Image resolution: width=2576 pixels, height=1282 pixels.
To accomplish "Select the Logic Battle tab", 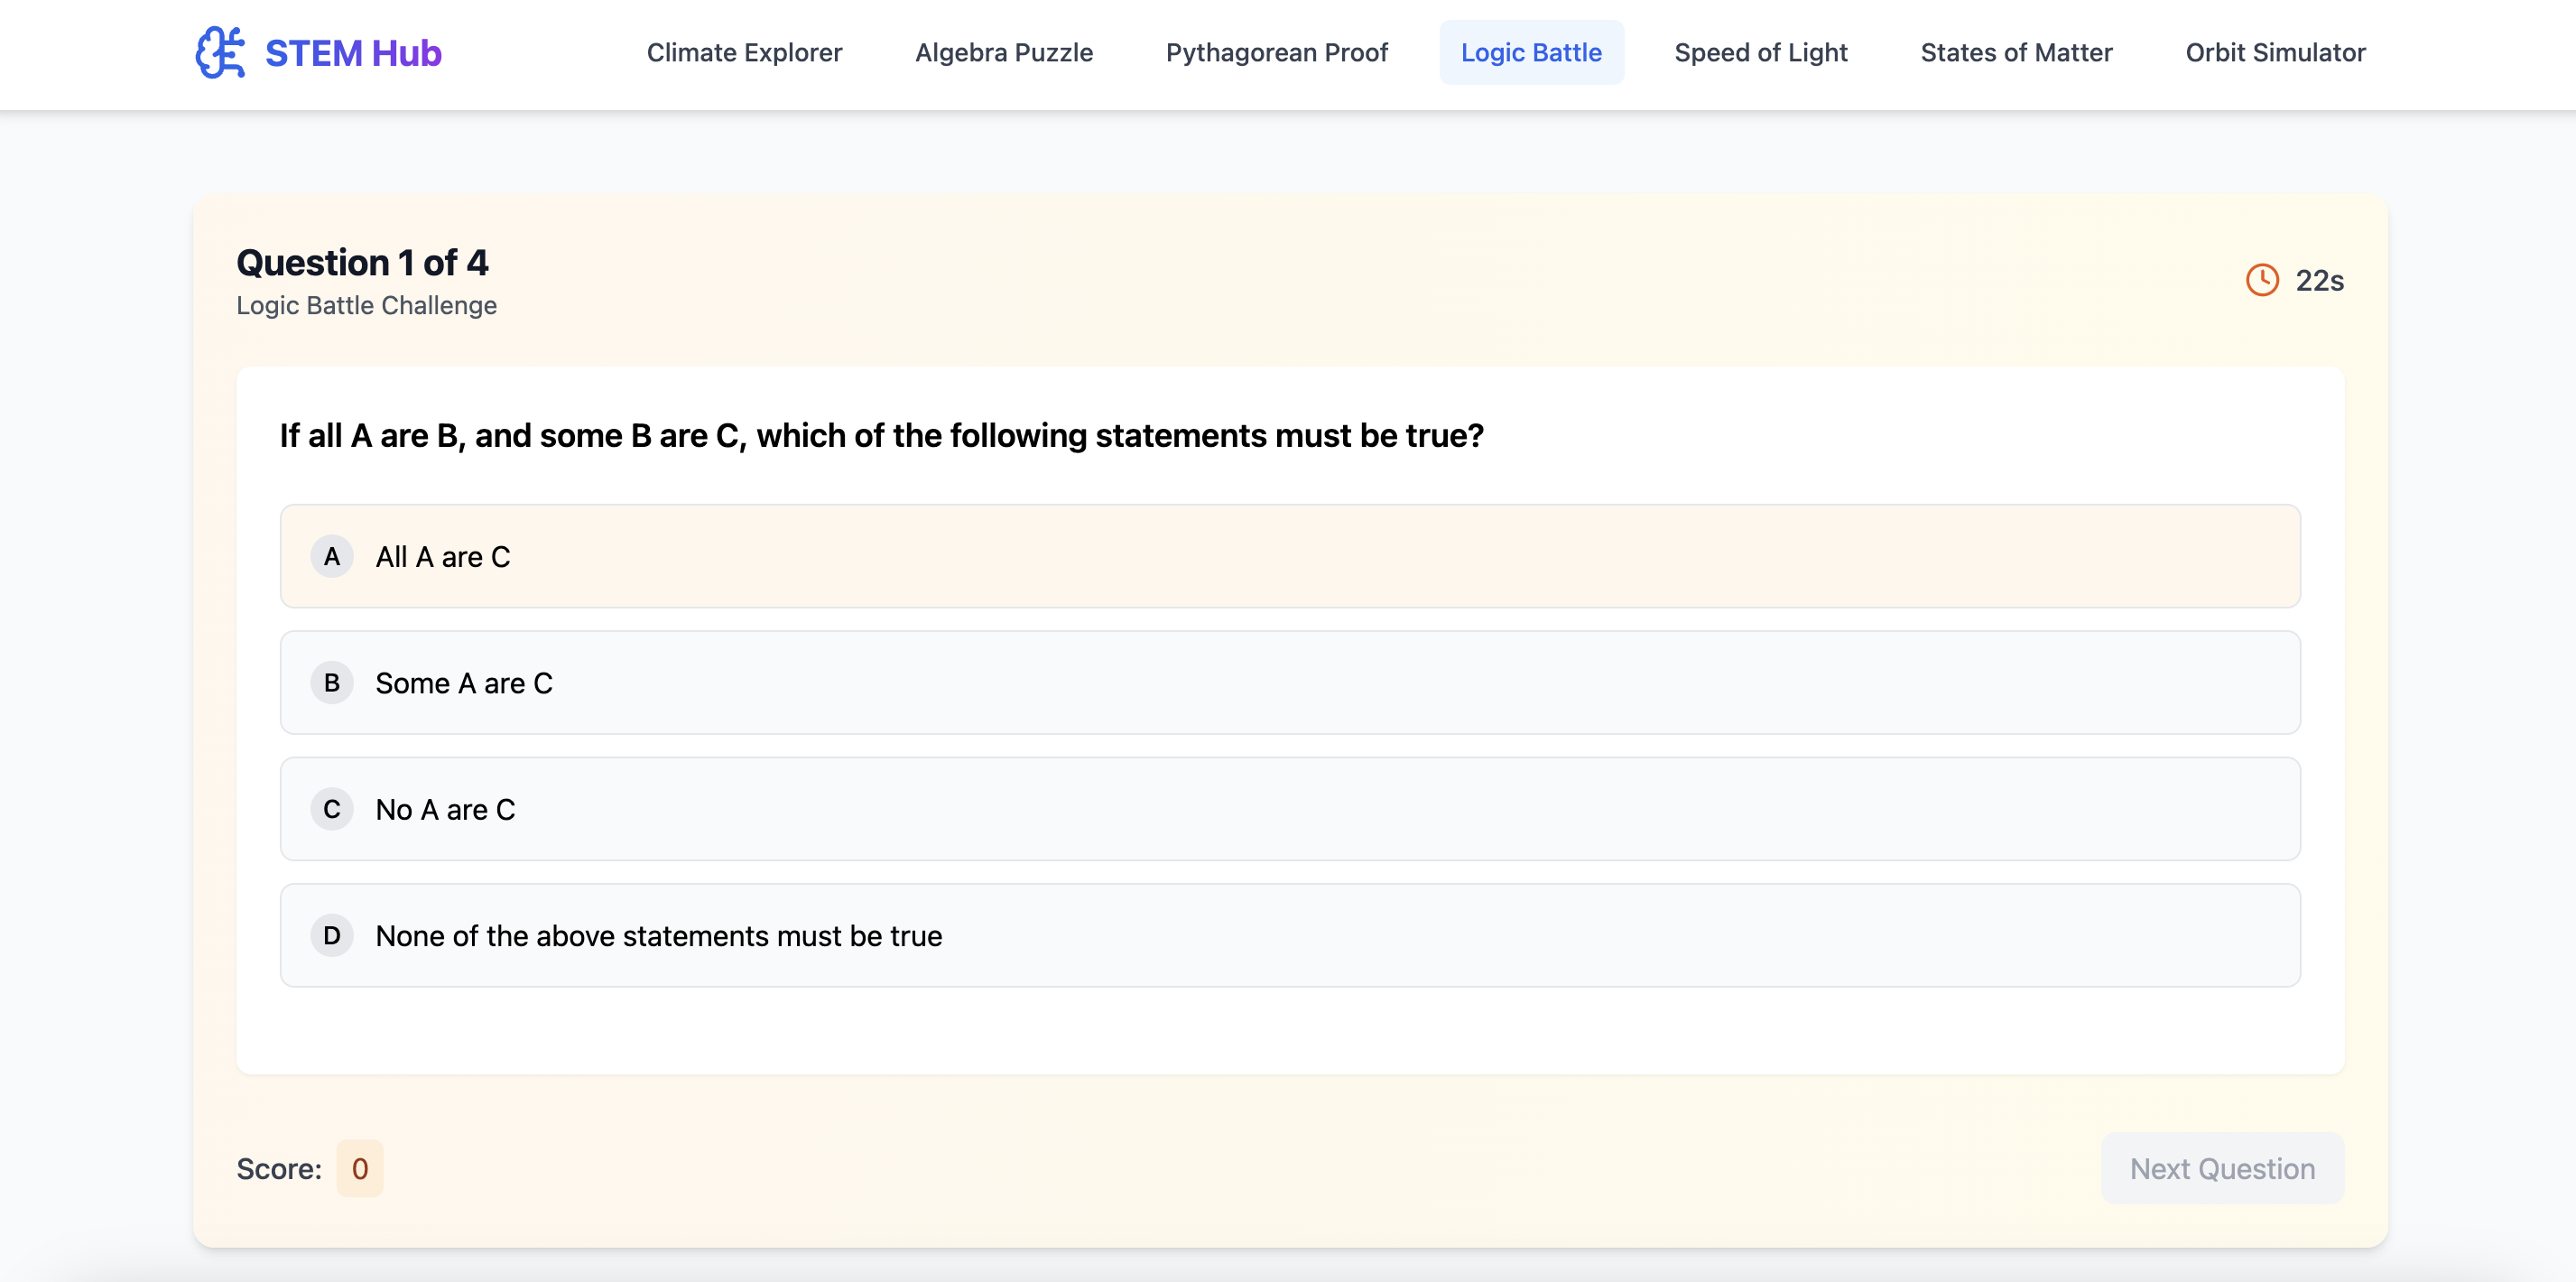I will tap(1531, 52).
